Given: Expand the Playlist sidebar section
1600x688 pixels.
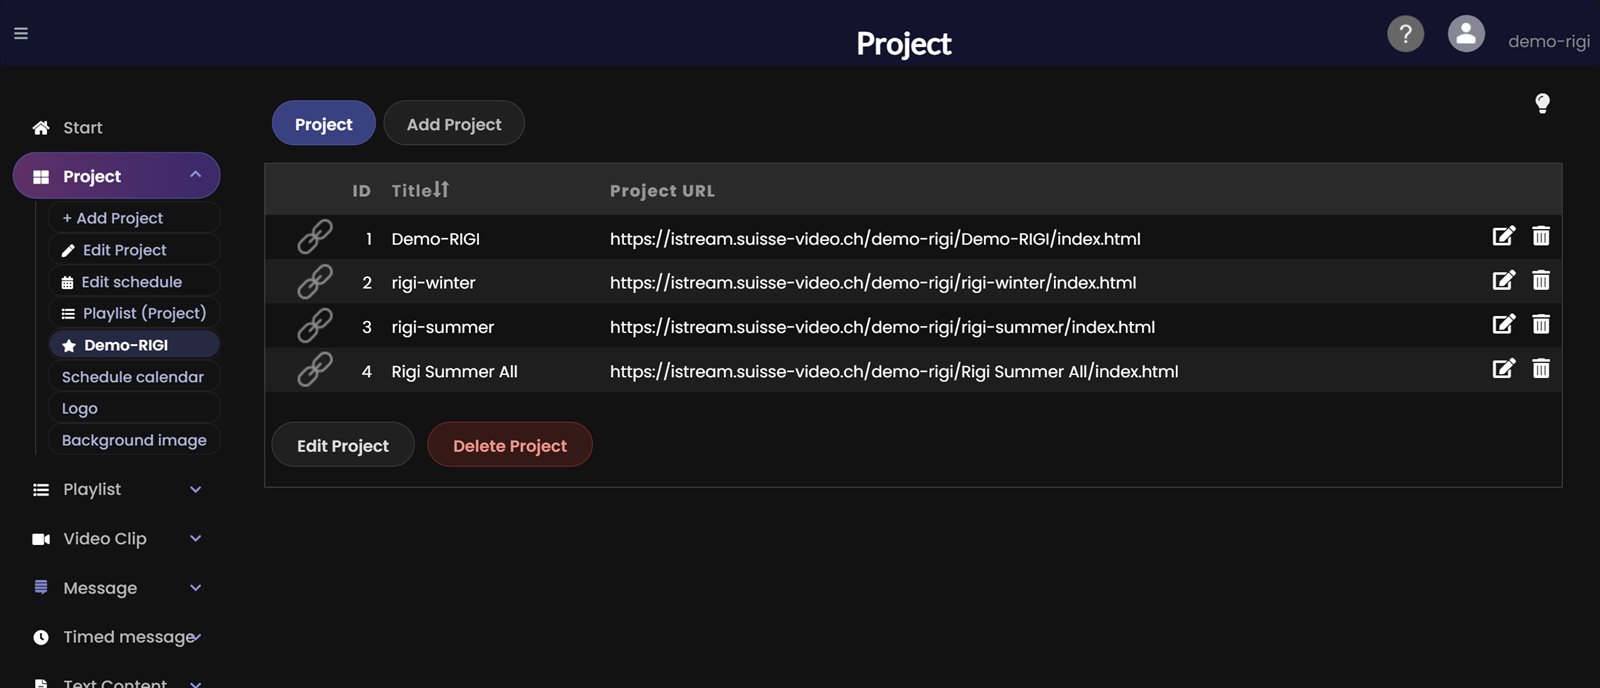Looking at the screenshot, I should 196,489.
